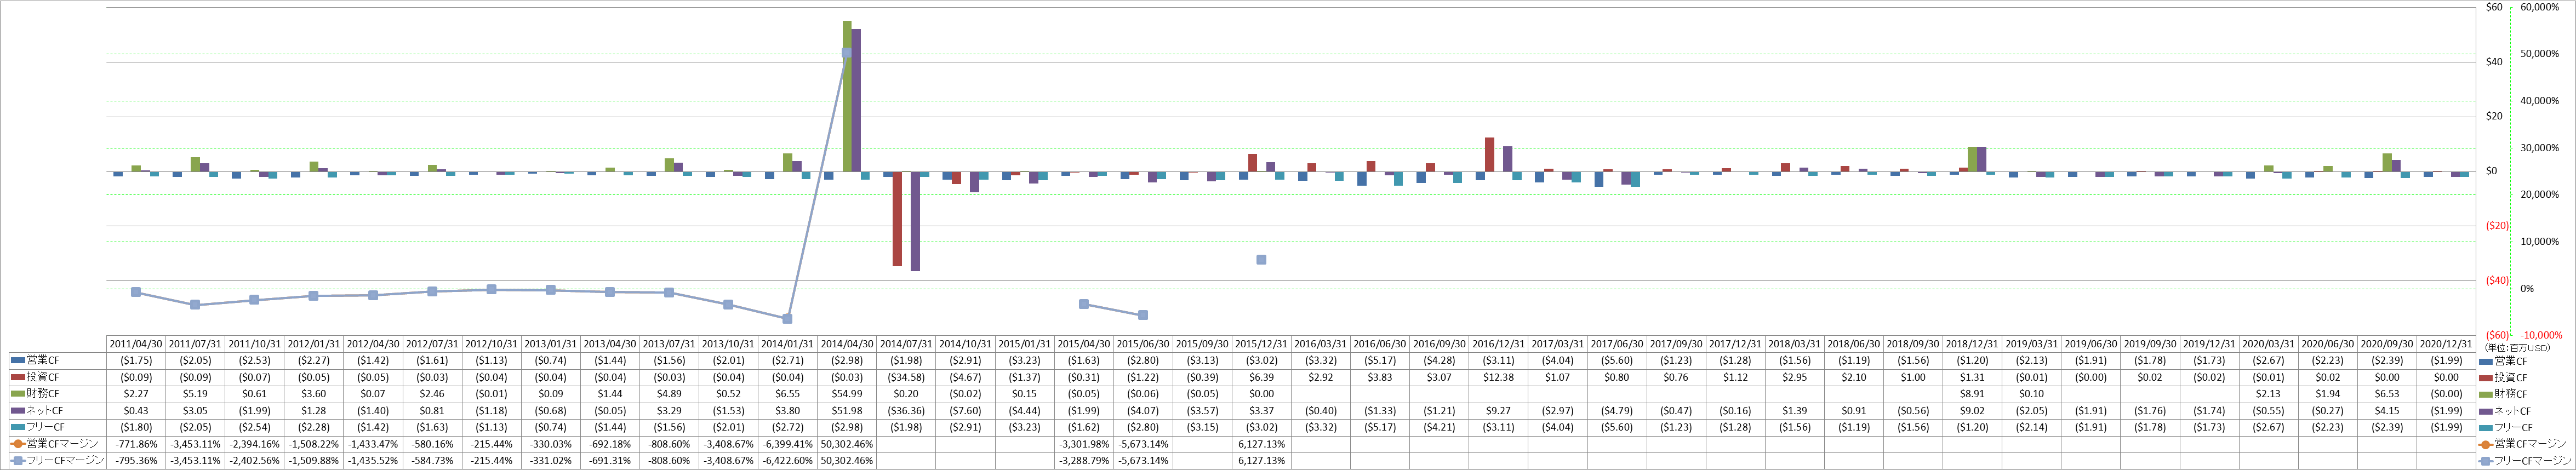Click the ($7.60) ネットCF cell
Viewport: 2576px width, 470px height.
point(965,411)
